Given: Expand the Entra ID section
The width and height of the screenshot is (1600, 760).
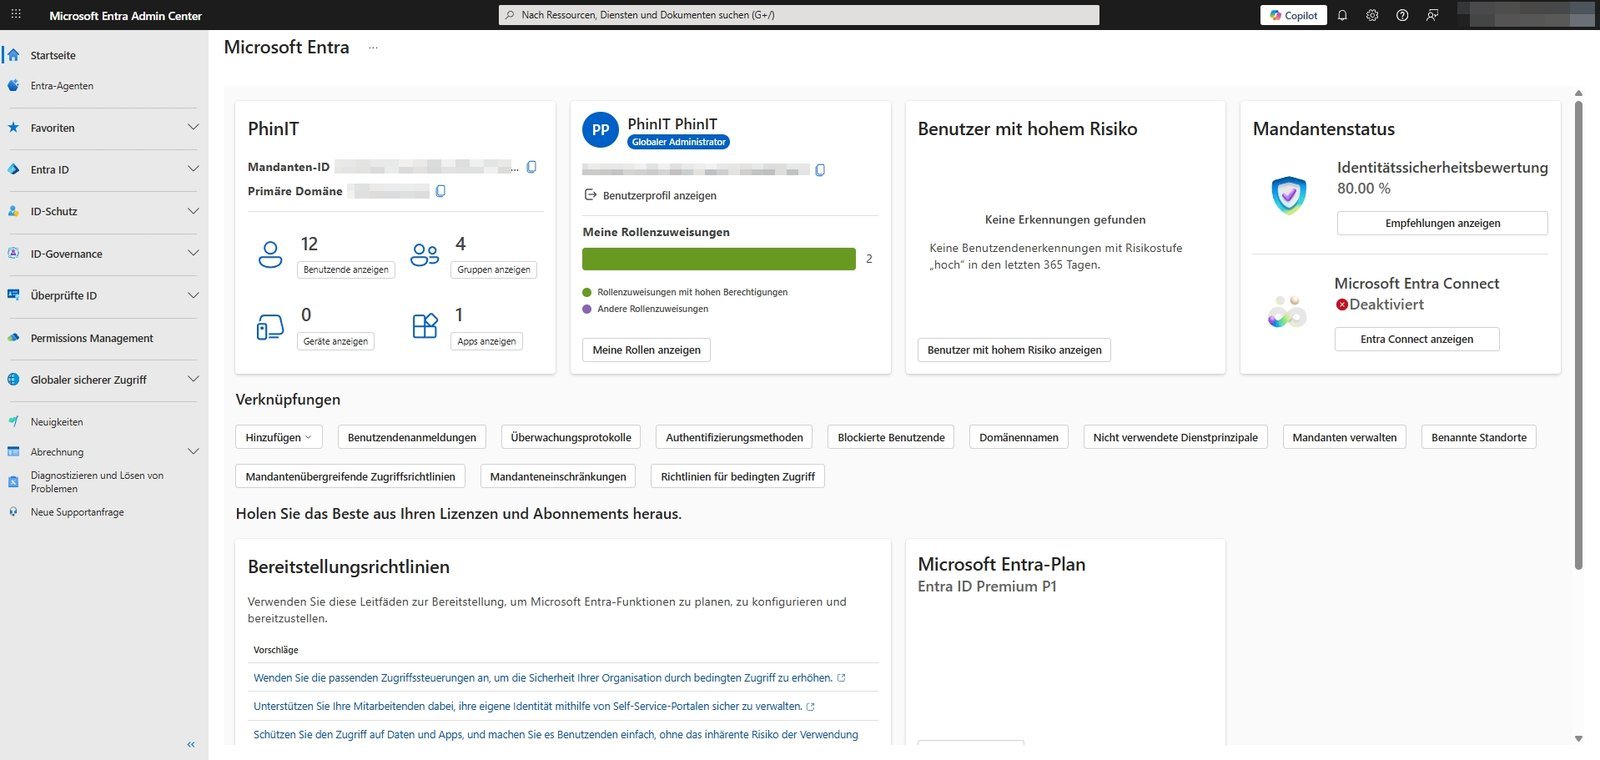Looking at the screenshot, I should point(193,169).
